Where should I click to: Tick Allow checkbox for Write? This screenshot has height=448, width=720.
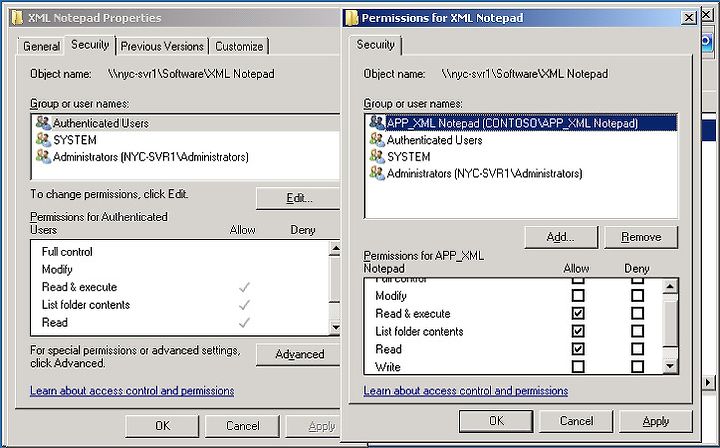click(578, 366)
